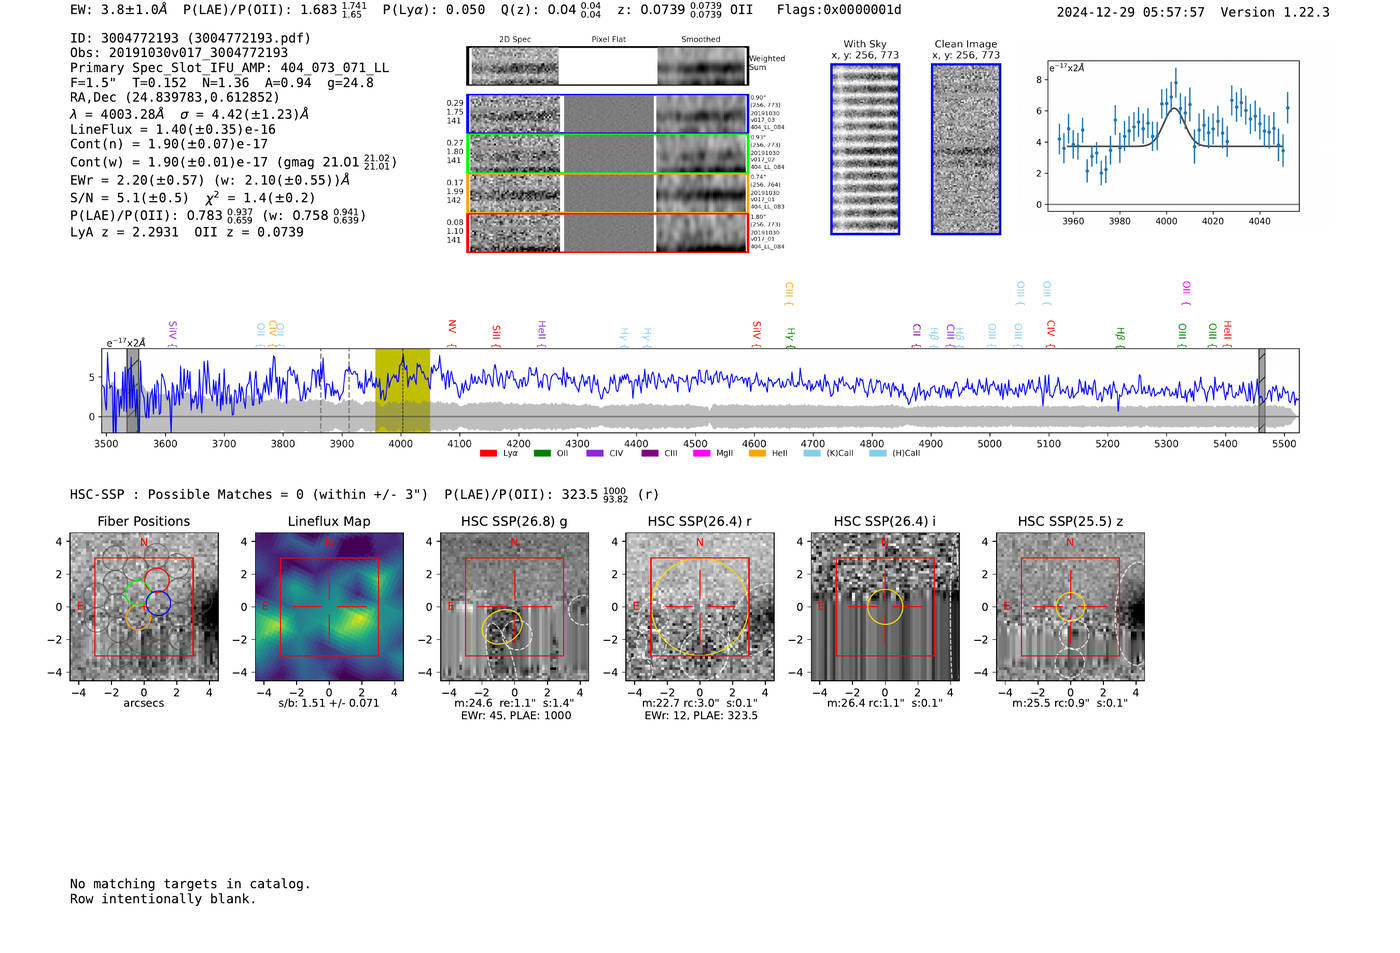Click the purple CIV legend swatch
This screenshot has height=953, width=1400.
click(x=595, y=454)
